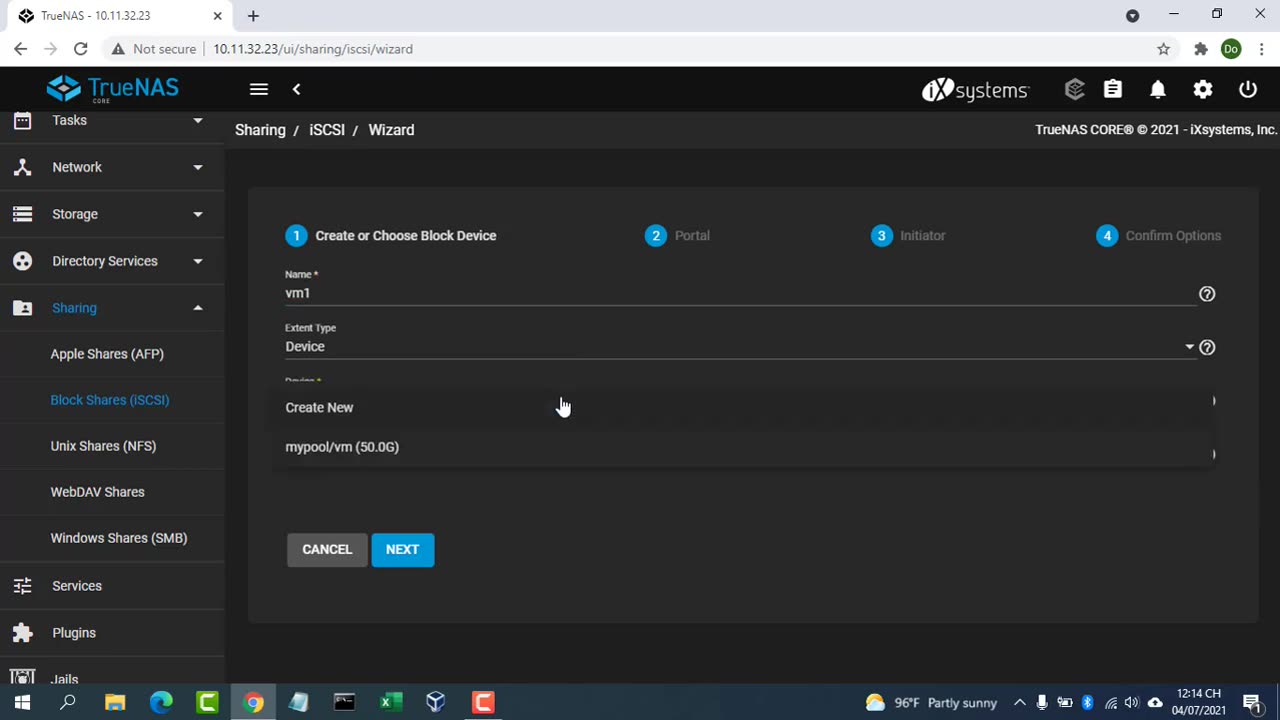This screenshot has height=720, width=1280.
Task: Bookmark this page with the star icon
Action: 1164,49
